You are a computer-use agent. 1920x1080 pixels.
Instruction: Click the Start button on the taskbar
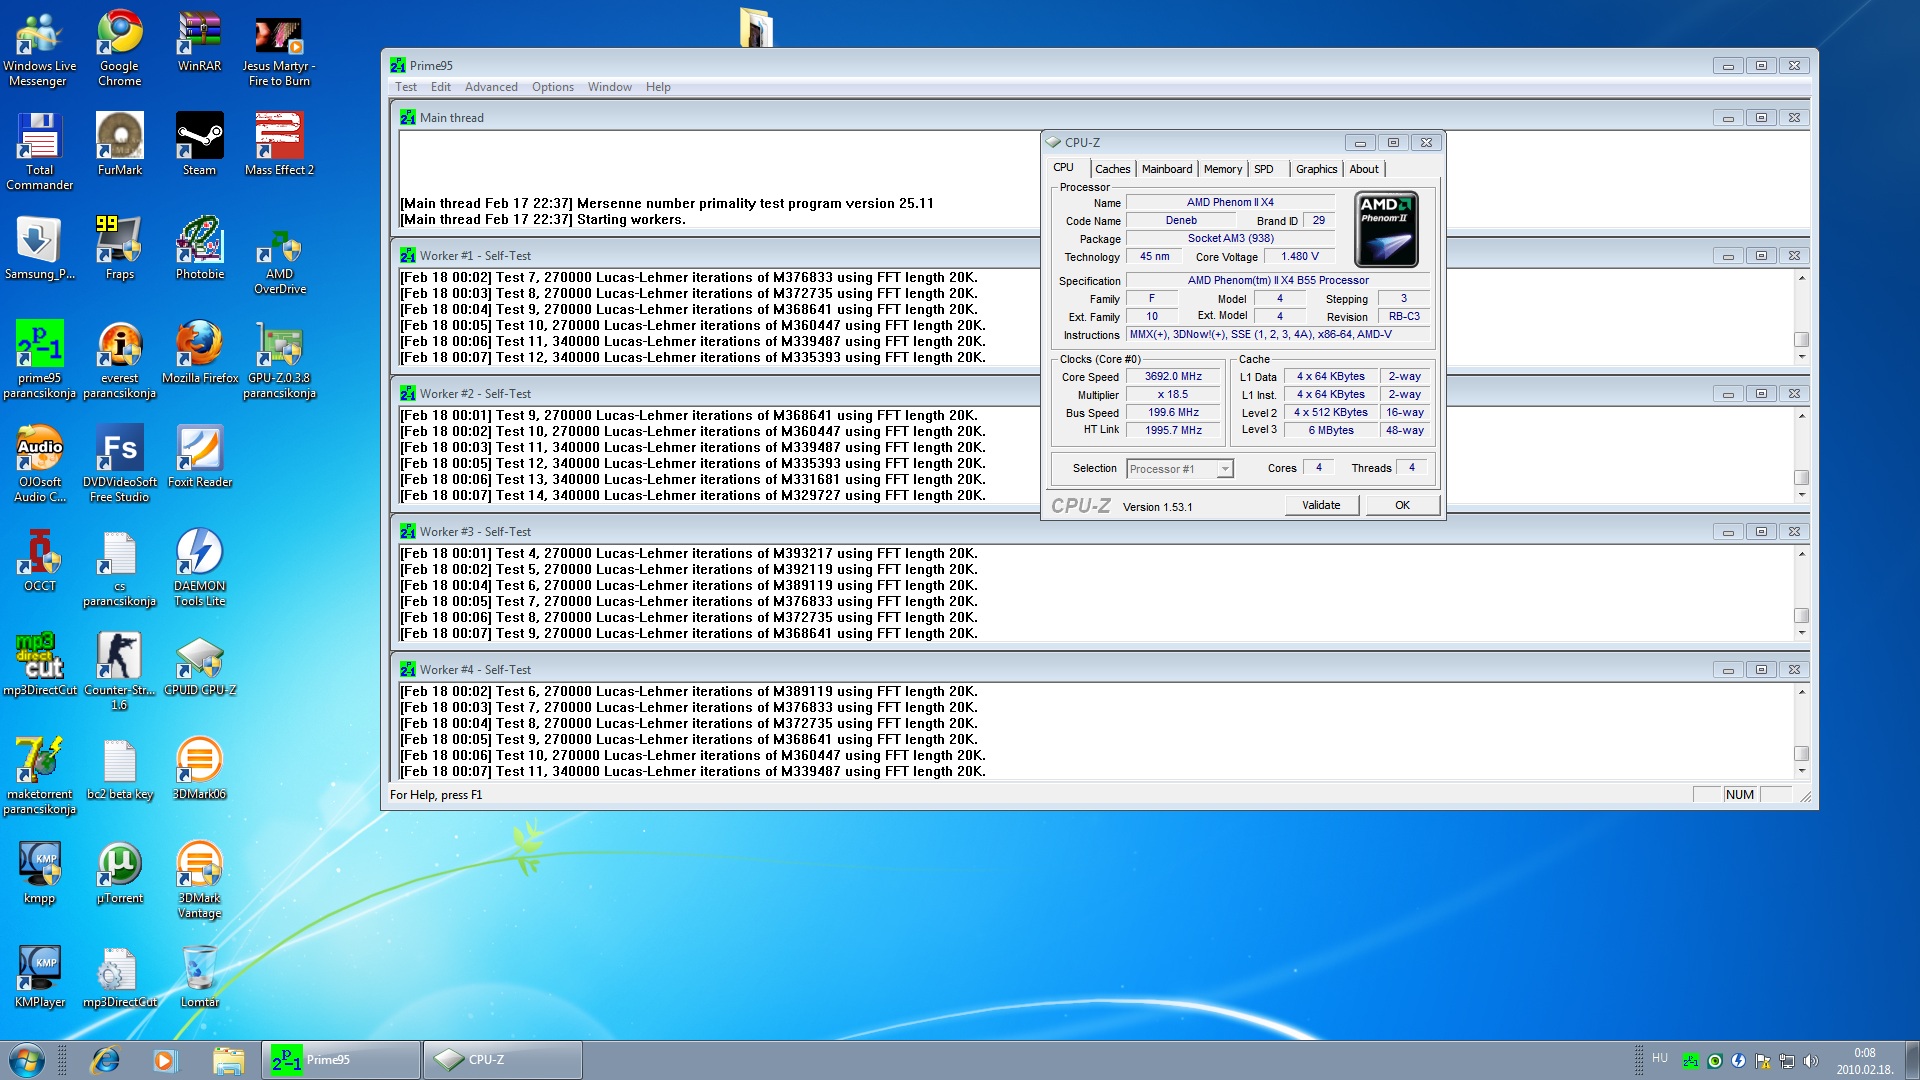point(27,1060)
